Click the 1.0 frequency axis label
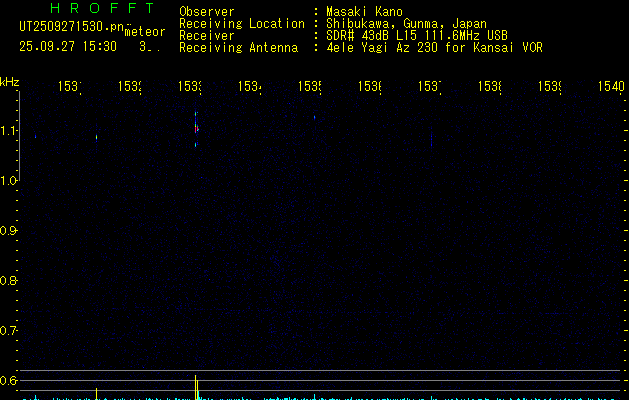 pyautogui.click(x=8, y=181)
